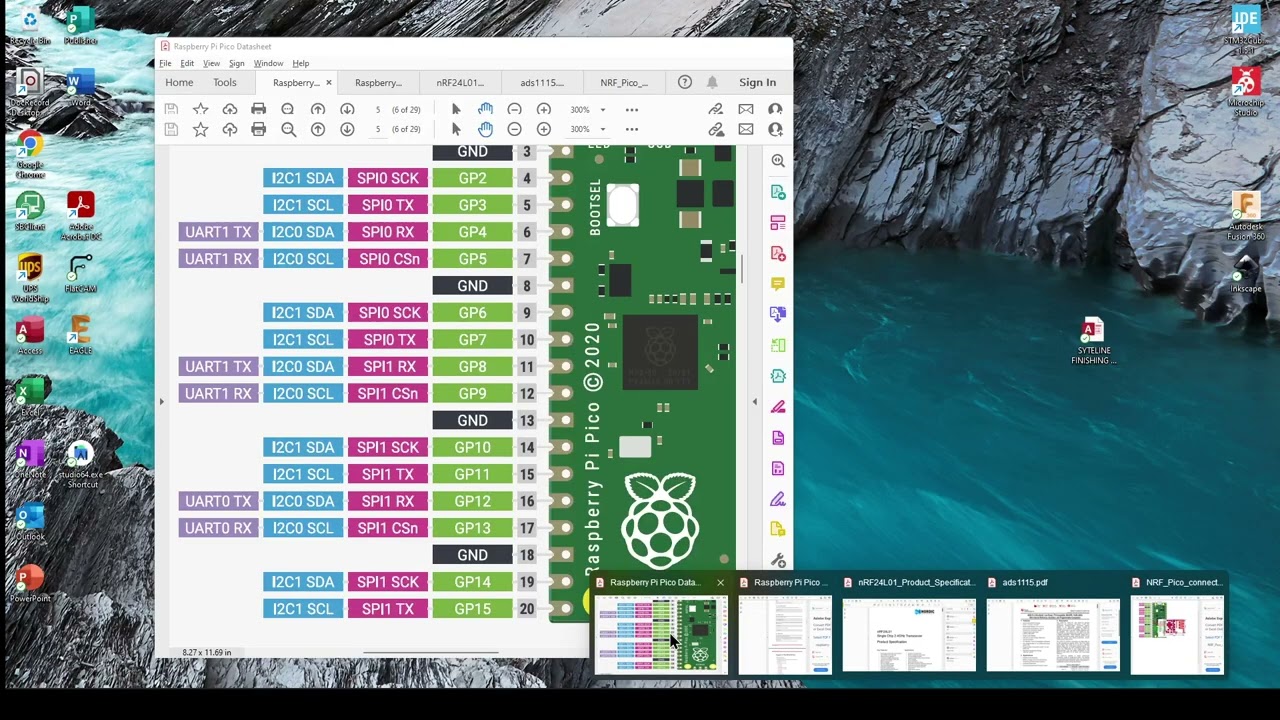The width and height of the screenshot is (1280, 720).
Task: Open the search tool in Acrobat's right pane
Action: click(x=778, y=160)
